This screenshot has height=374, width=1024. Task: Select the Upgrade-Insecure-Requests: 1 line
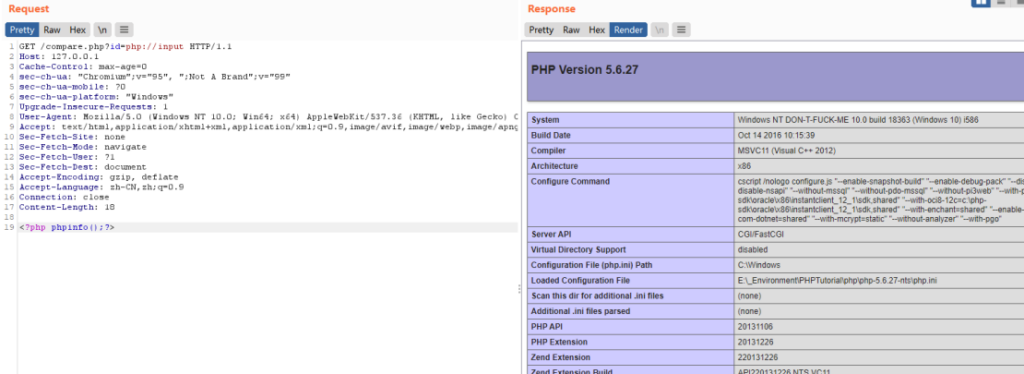pos(93,106)
